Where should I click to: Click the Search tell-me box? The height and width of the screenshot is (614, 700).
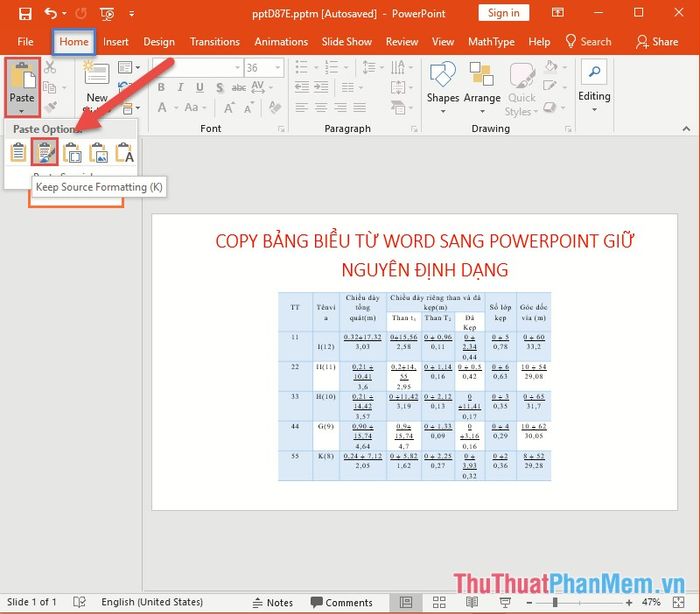click(588, 42)
